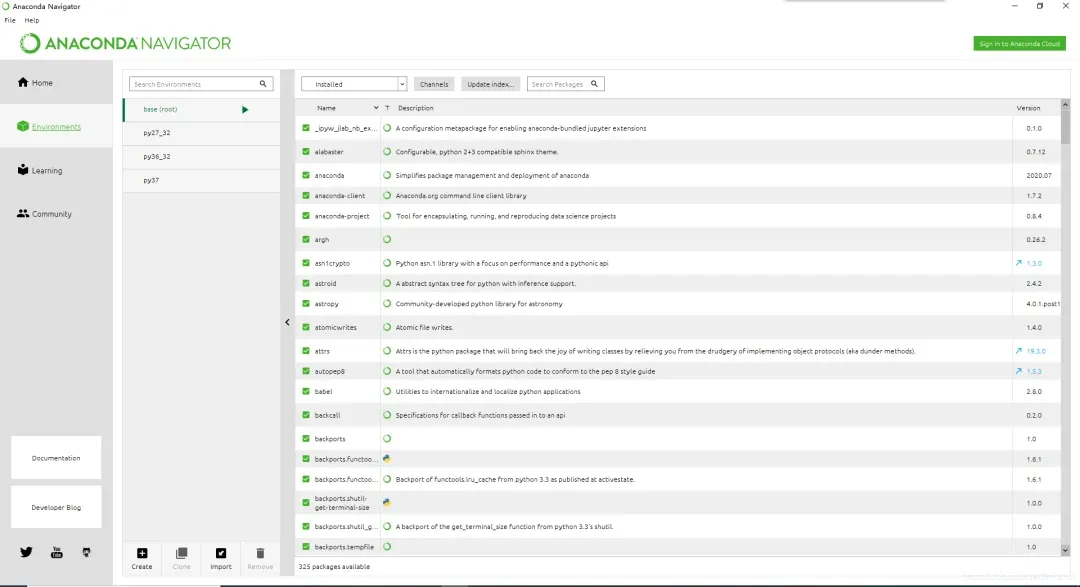
Task: Focus the Search Packages field
Action: (x=565, y=84)
